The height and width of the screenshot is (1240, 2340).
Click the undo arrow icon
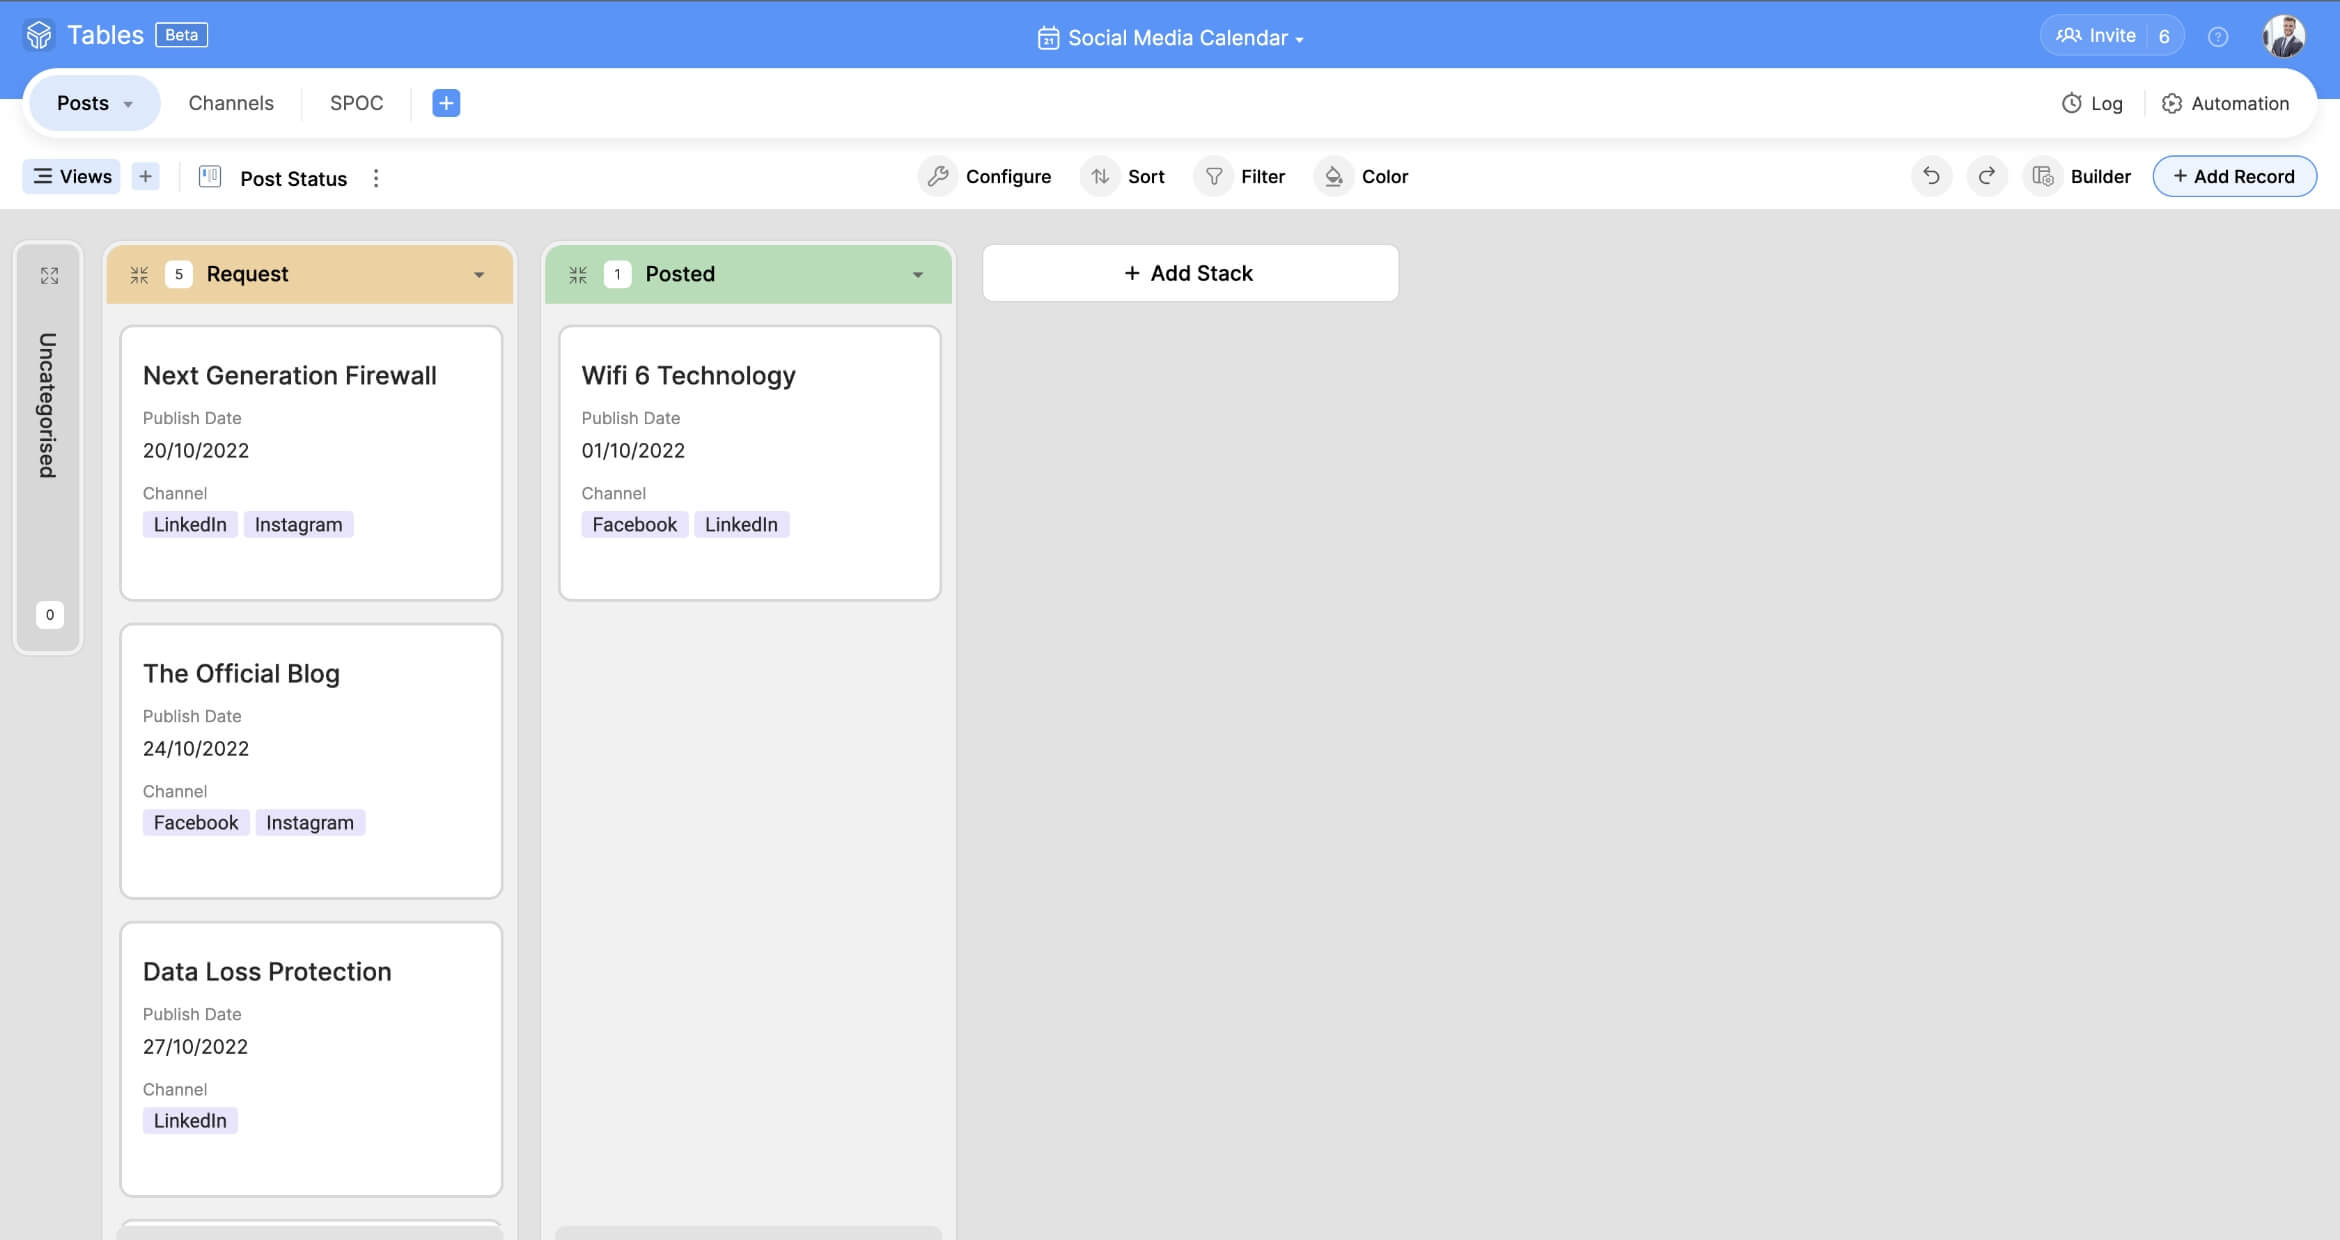[x=1931, y=176]
